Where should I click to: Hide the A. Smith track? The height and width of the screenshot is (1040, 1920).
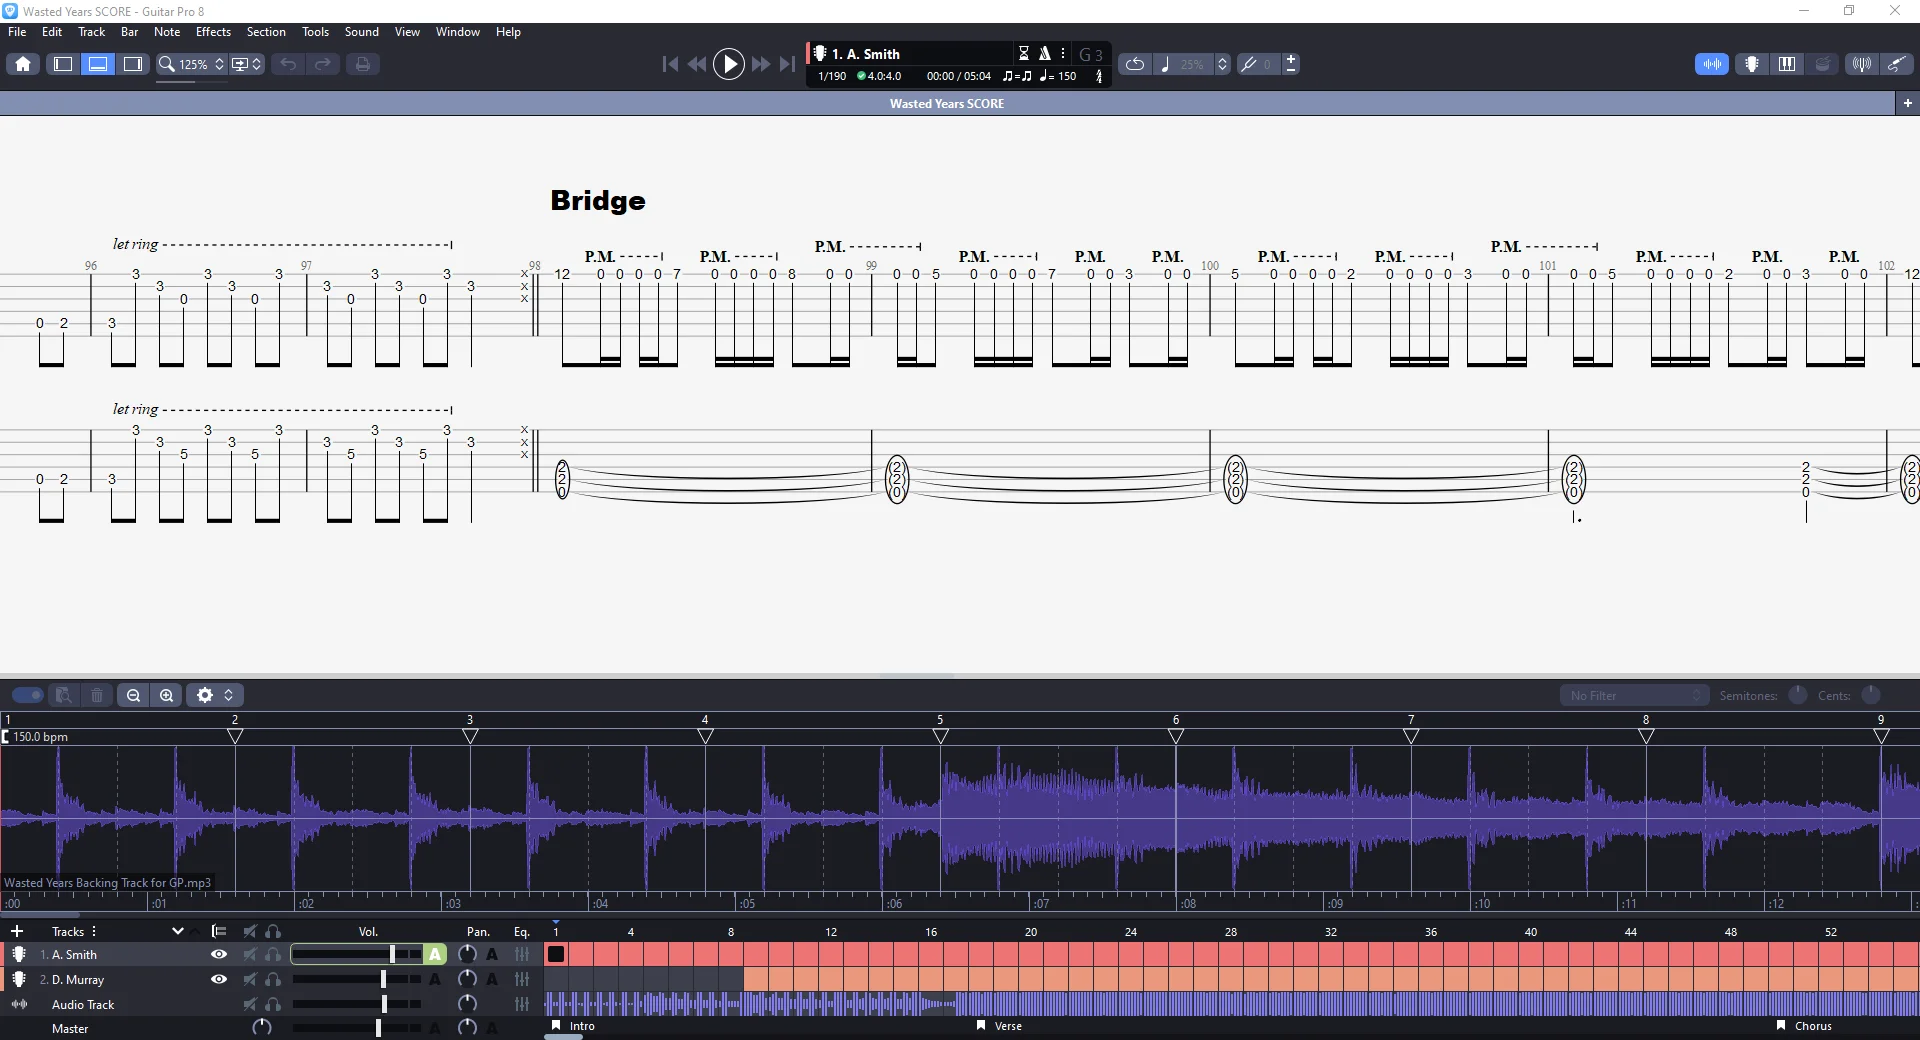click(218, 955)
